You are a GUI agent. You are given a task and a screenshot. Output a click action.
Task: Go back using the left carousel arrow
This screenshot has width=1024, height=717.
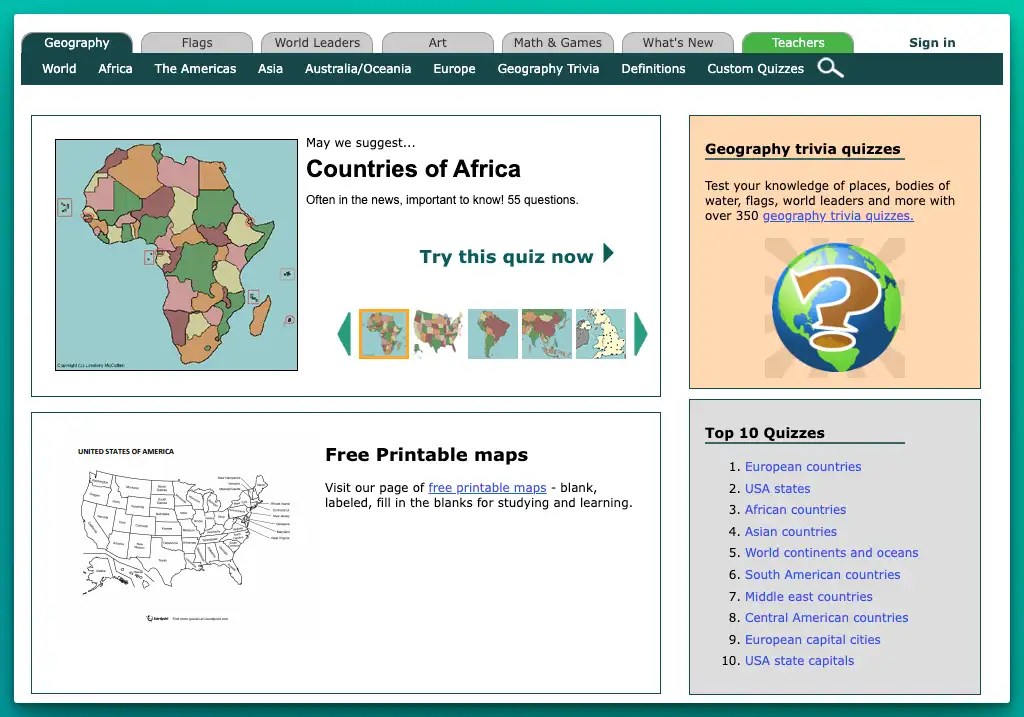click(344, 334)
